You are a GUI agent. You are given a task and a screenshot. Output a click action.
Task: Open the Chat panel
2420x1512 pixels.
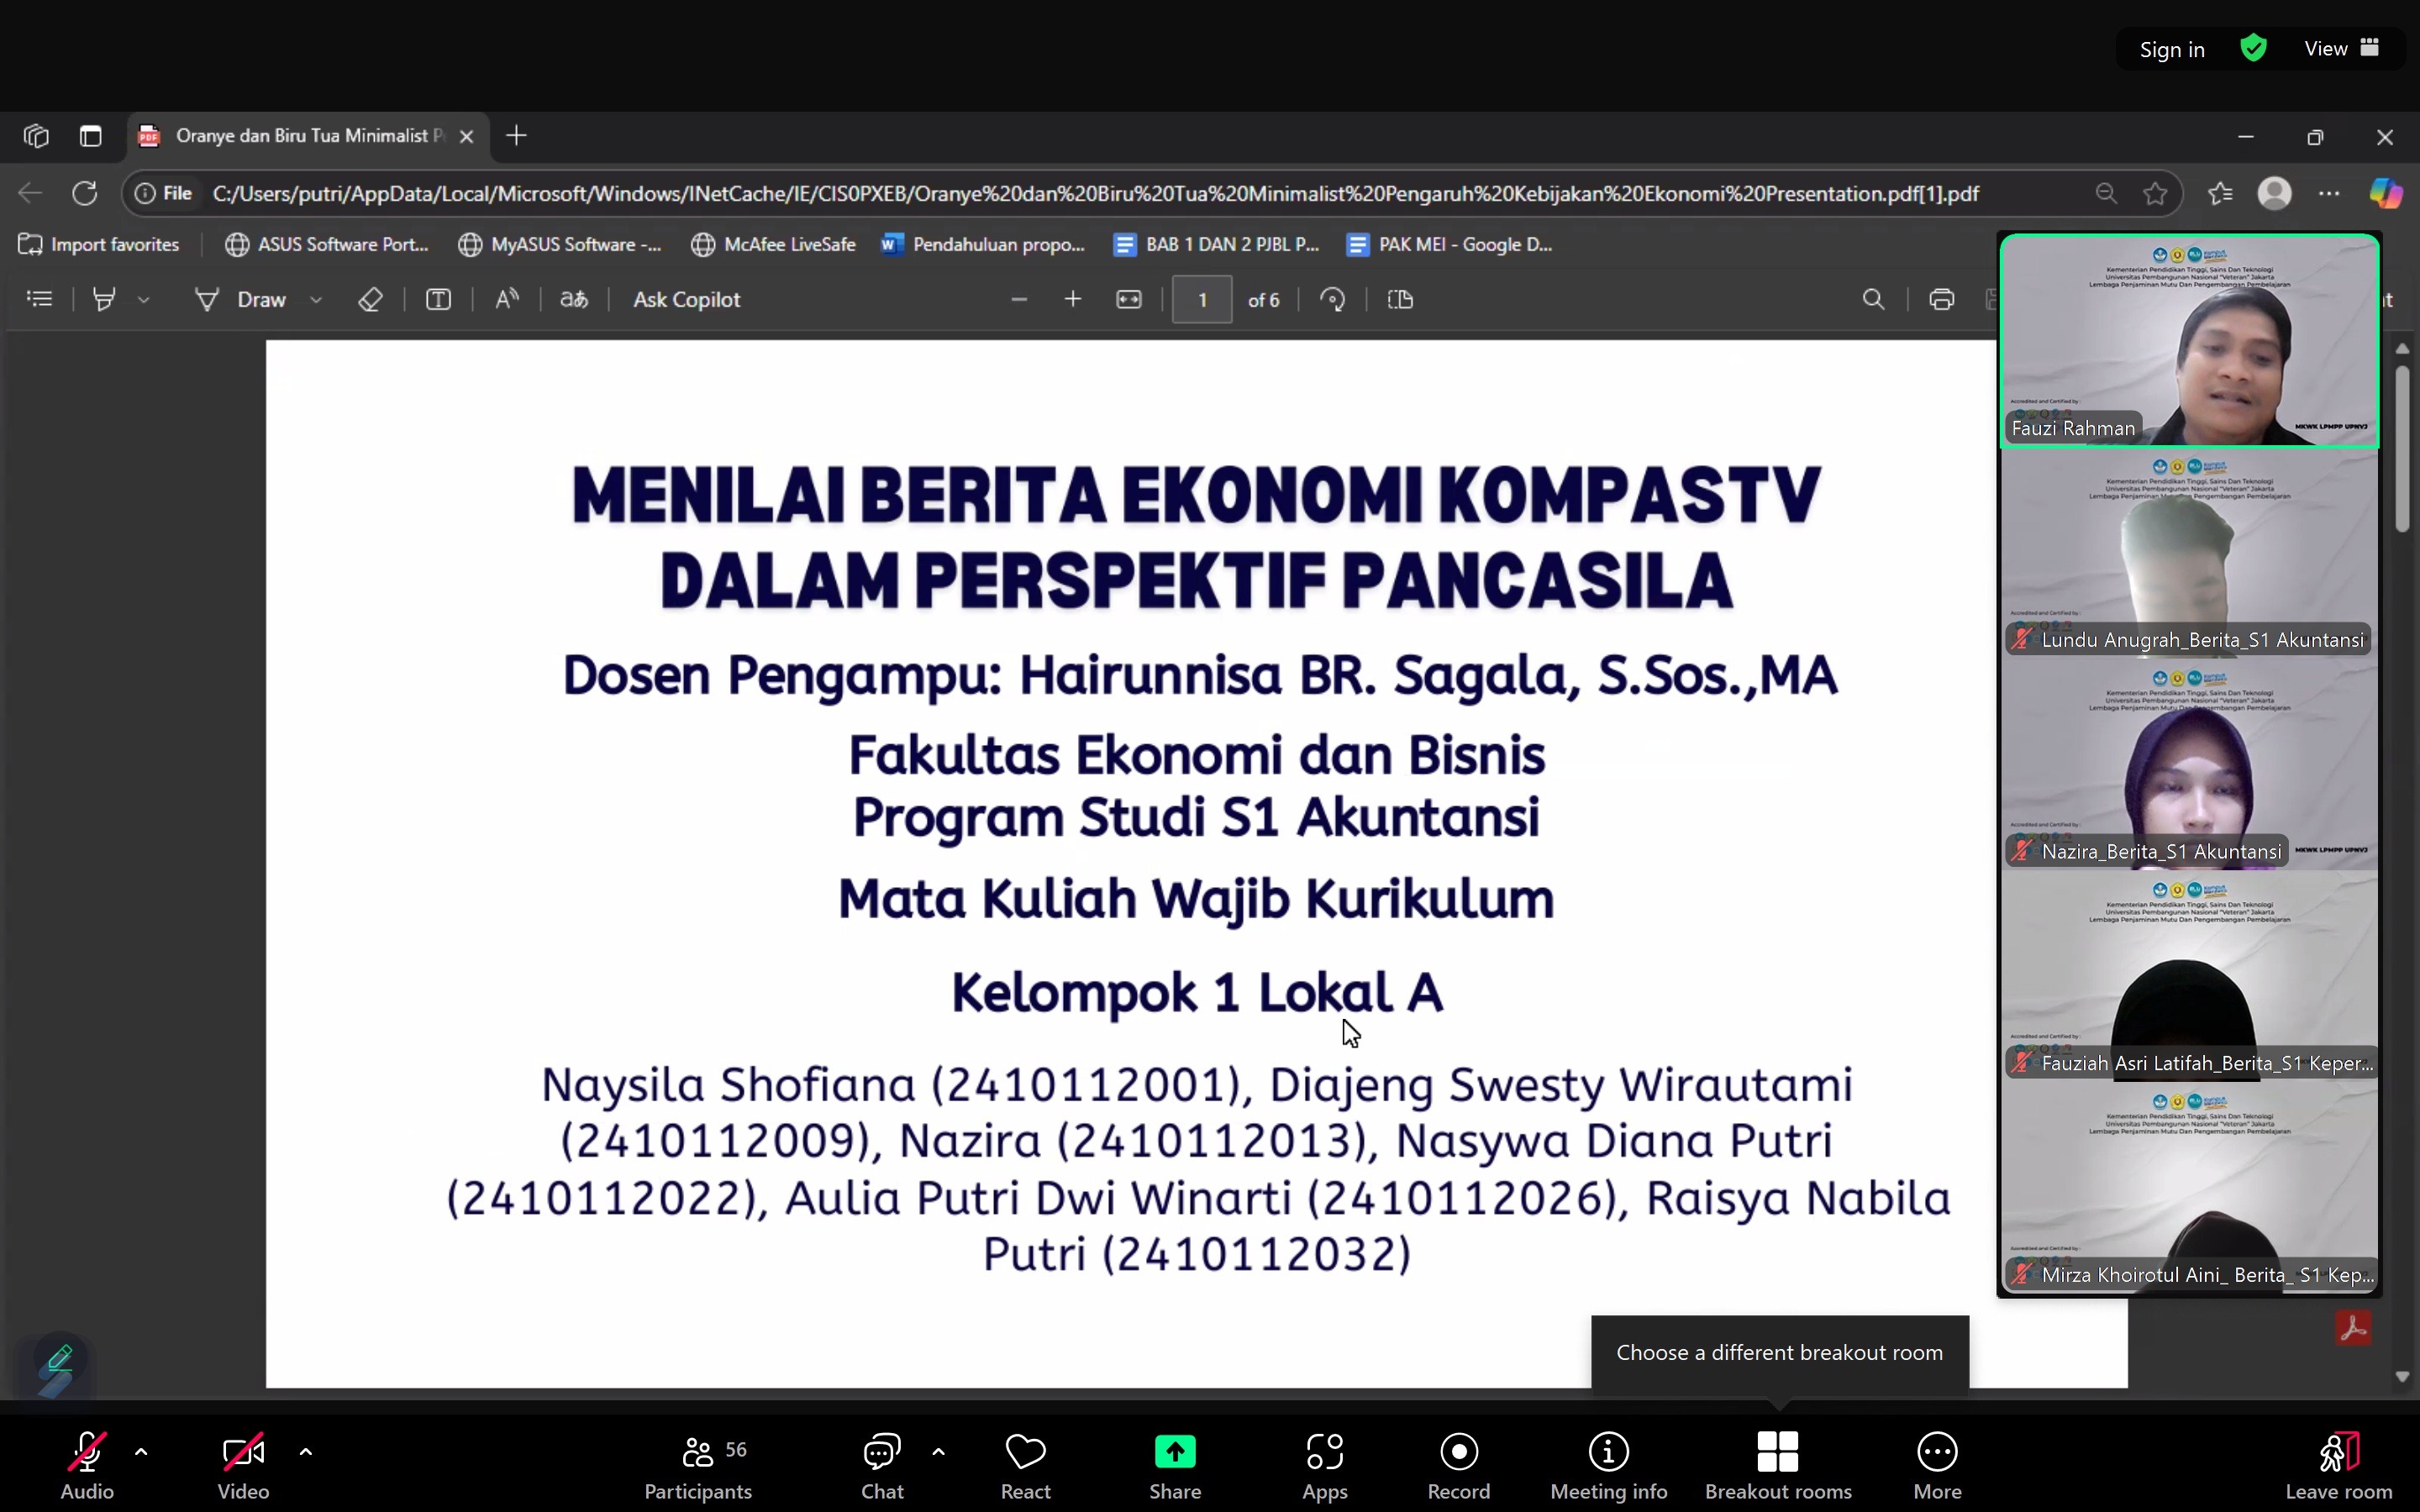point(882,1466)
